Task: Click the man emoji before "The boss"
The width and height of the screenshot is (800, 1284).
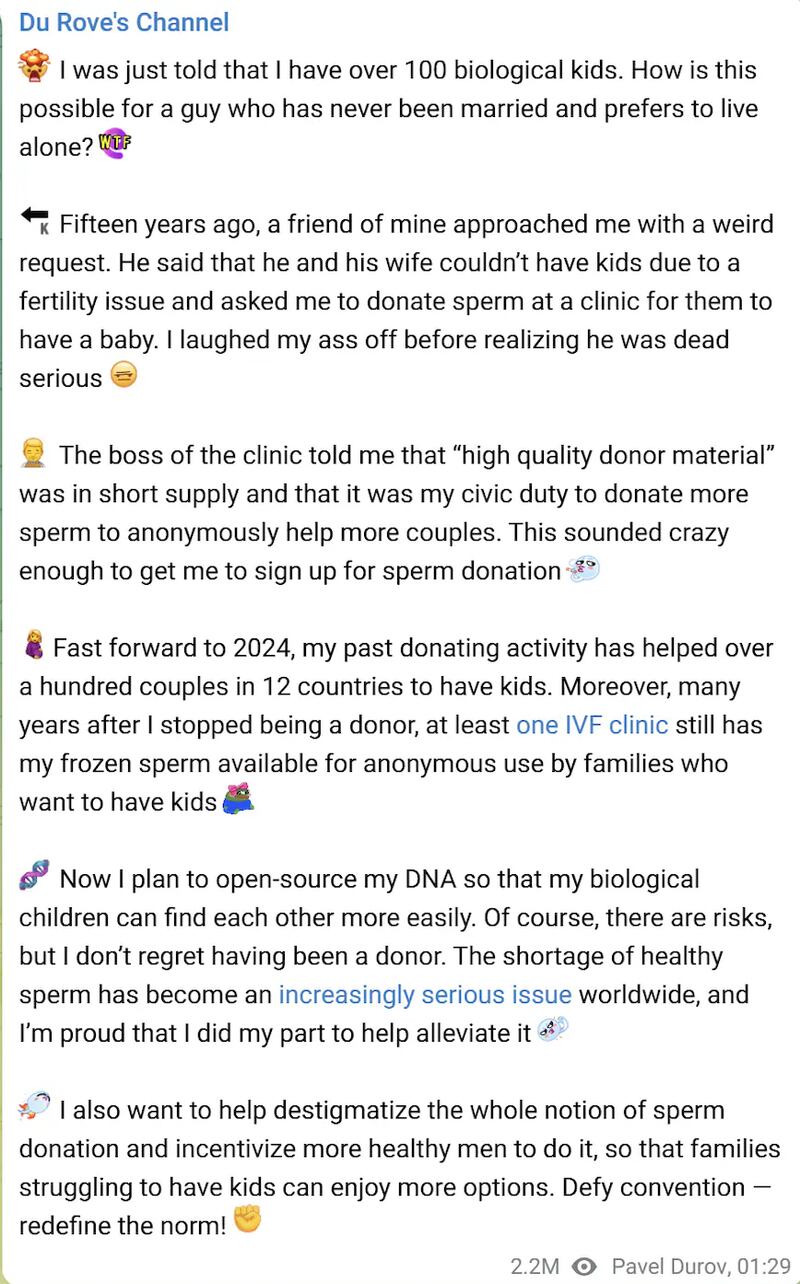Action: coord(34,455)
